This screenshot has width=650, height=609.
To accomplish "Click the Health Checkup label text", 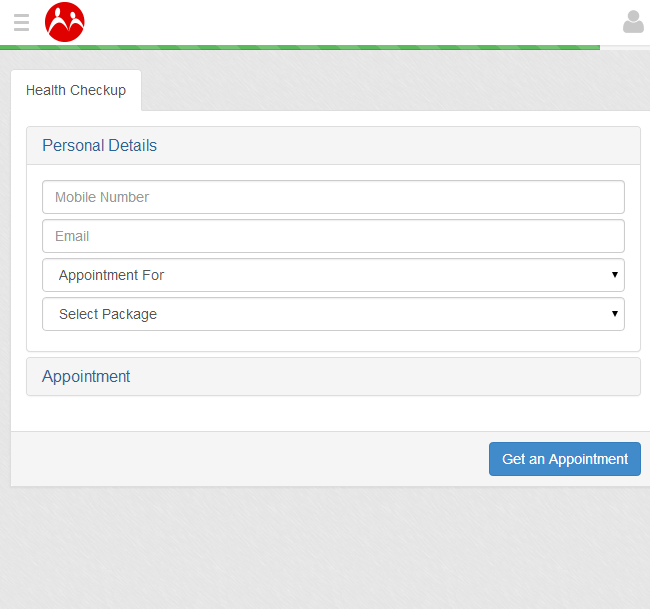I will (x=76, y=90).
